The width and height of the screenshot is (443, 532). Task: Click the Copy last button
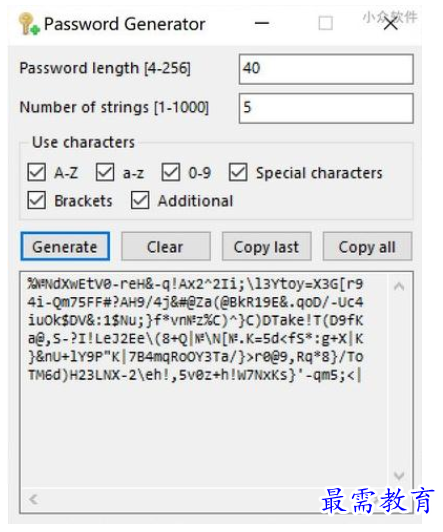267,247
